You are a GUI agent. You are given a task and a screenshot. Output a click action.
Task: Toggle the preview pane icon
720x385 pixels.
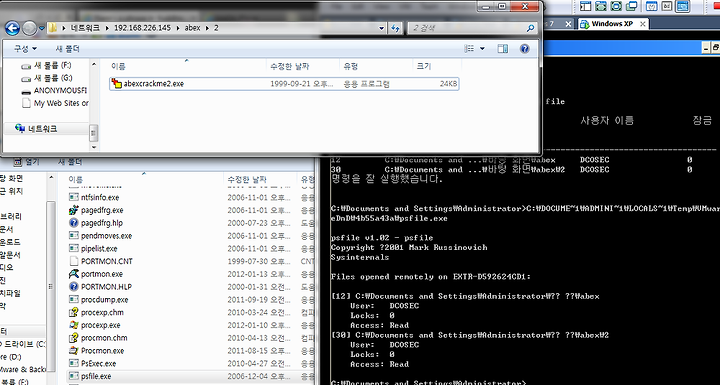[503, 49]
